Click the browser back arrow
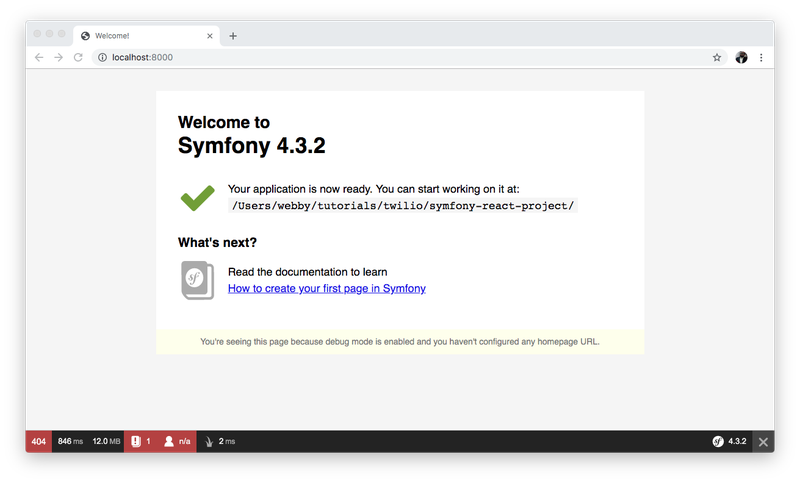 coord(39,57)
